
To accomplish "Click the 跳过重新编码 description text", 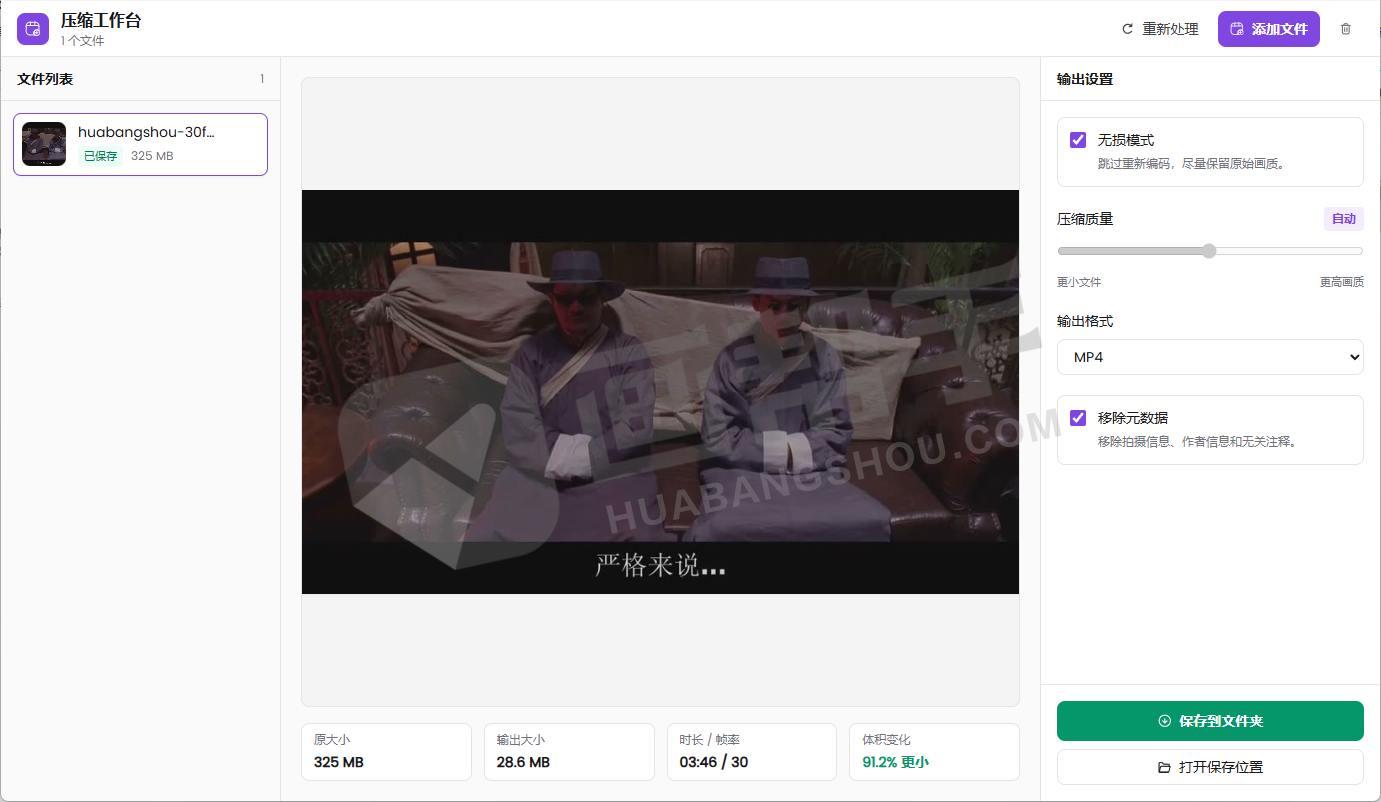I will 1191,163.
